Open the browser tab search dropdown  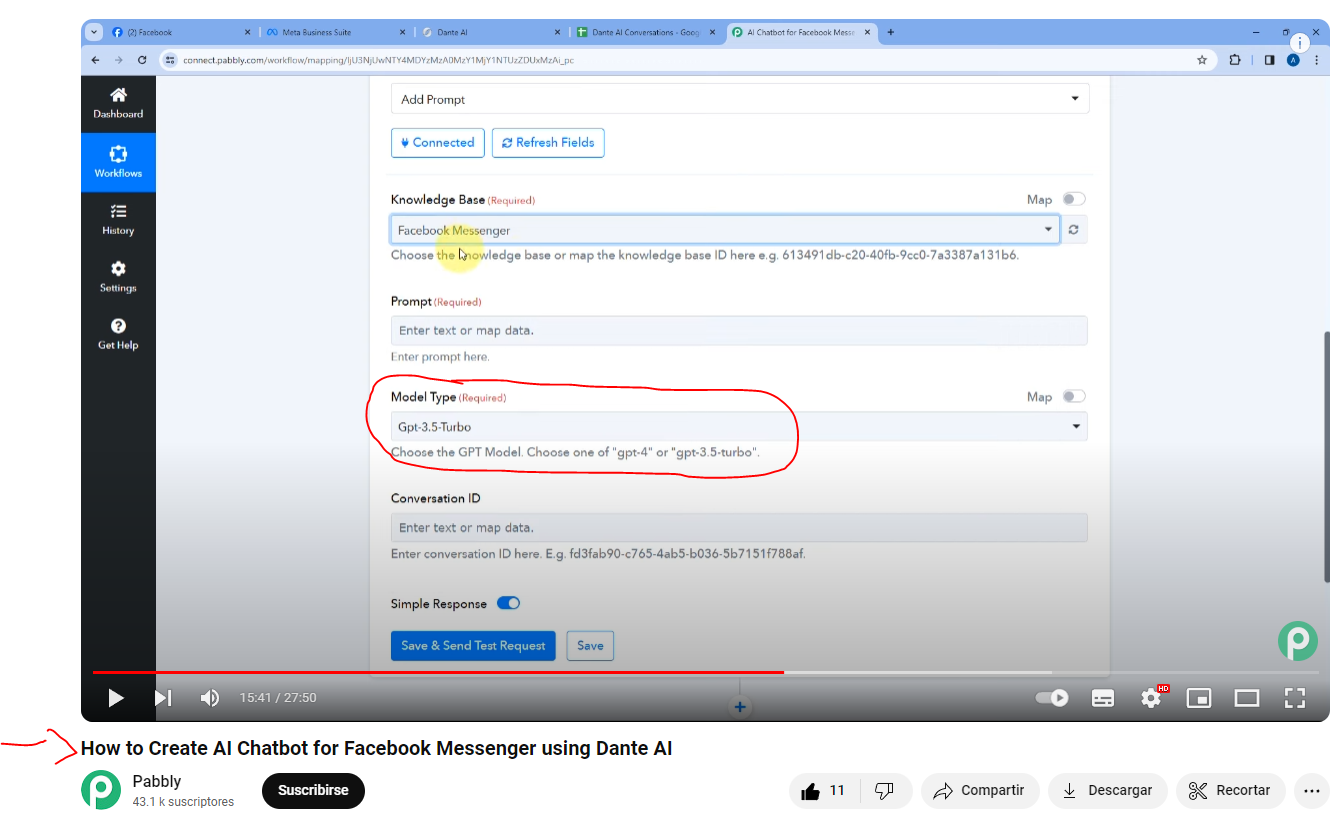pos(94,32)
